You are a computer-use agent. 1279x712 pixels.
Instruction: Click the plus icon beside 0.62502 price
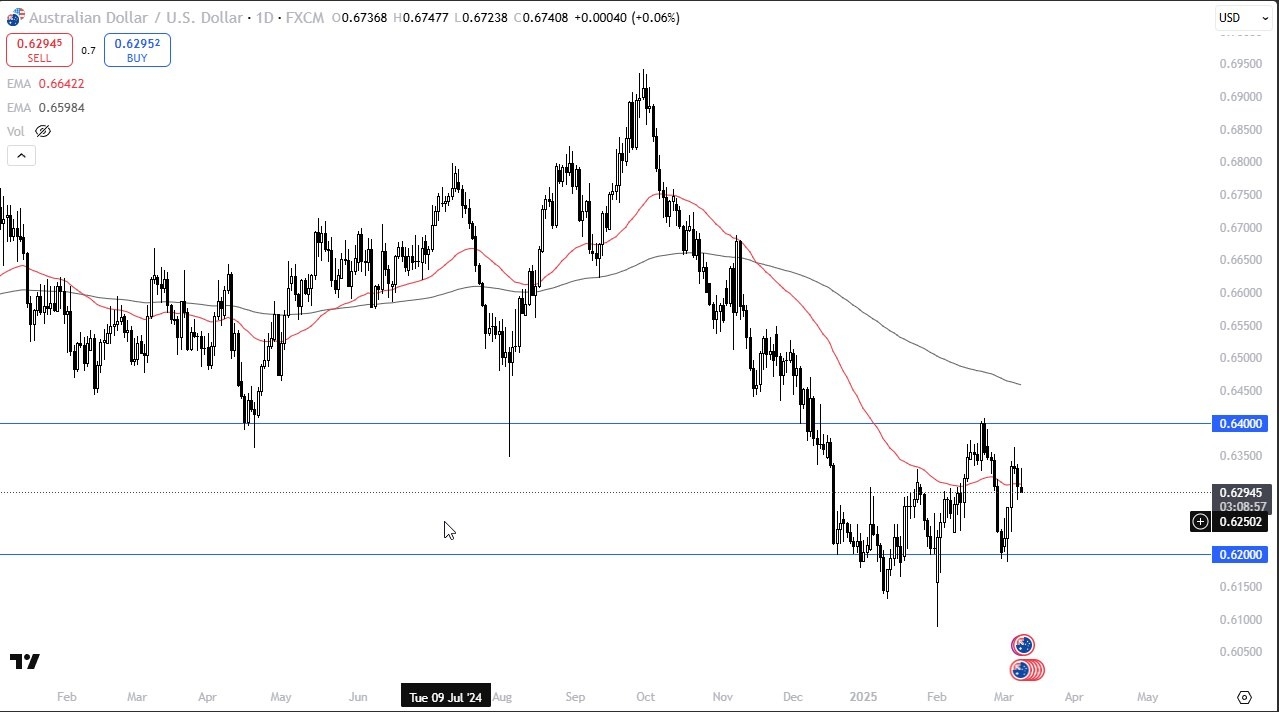[1200, 521]
